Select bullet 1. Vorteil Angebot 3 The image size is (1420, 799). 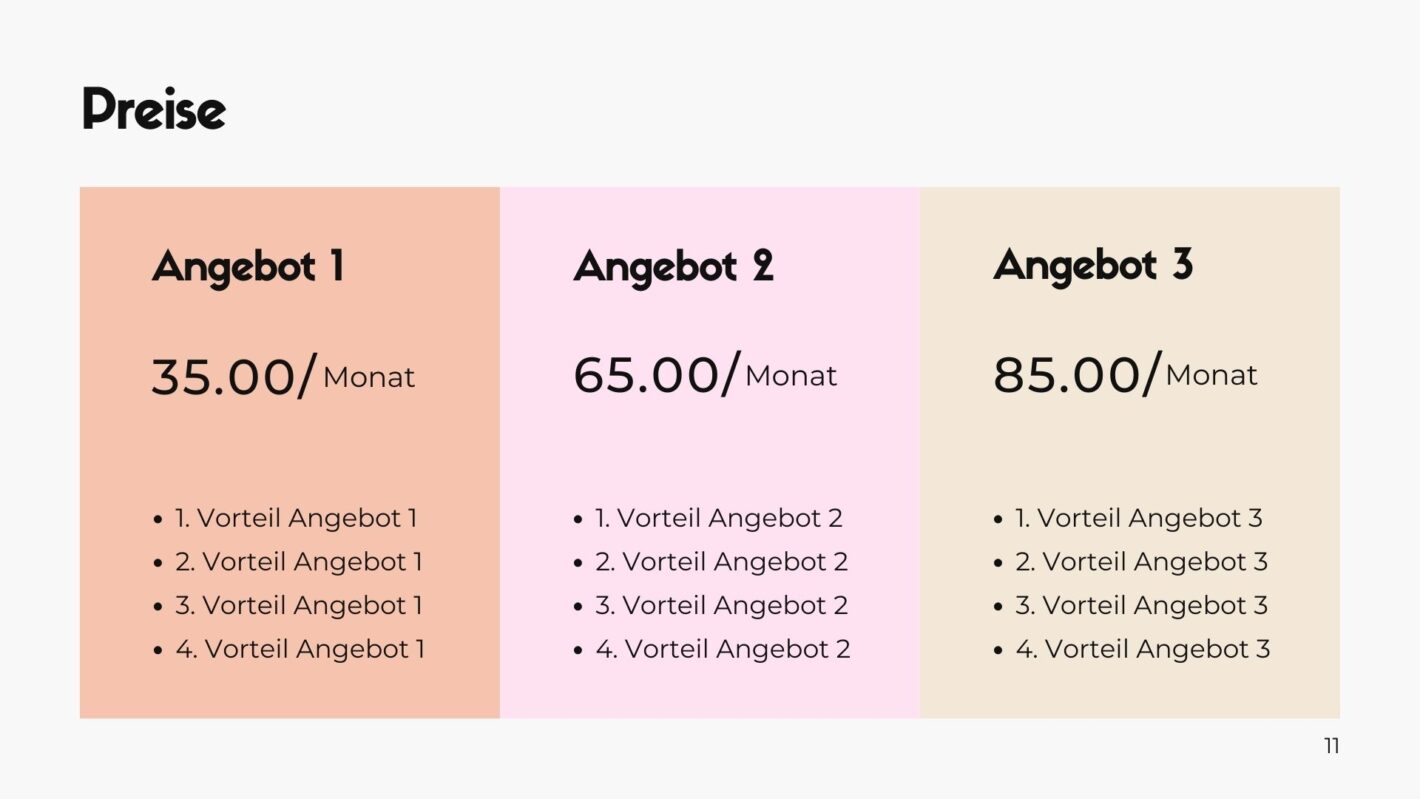(1139, 518)
